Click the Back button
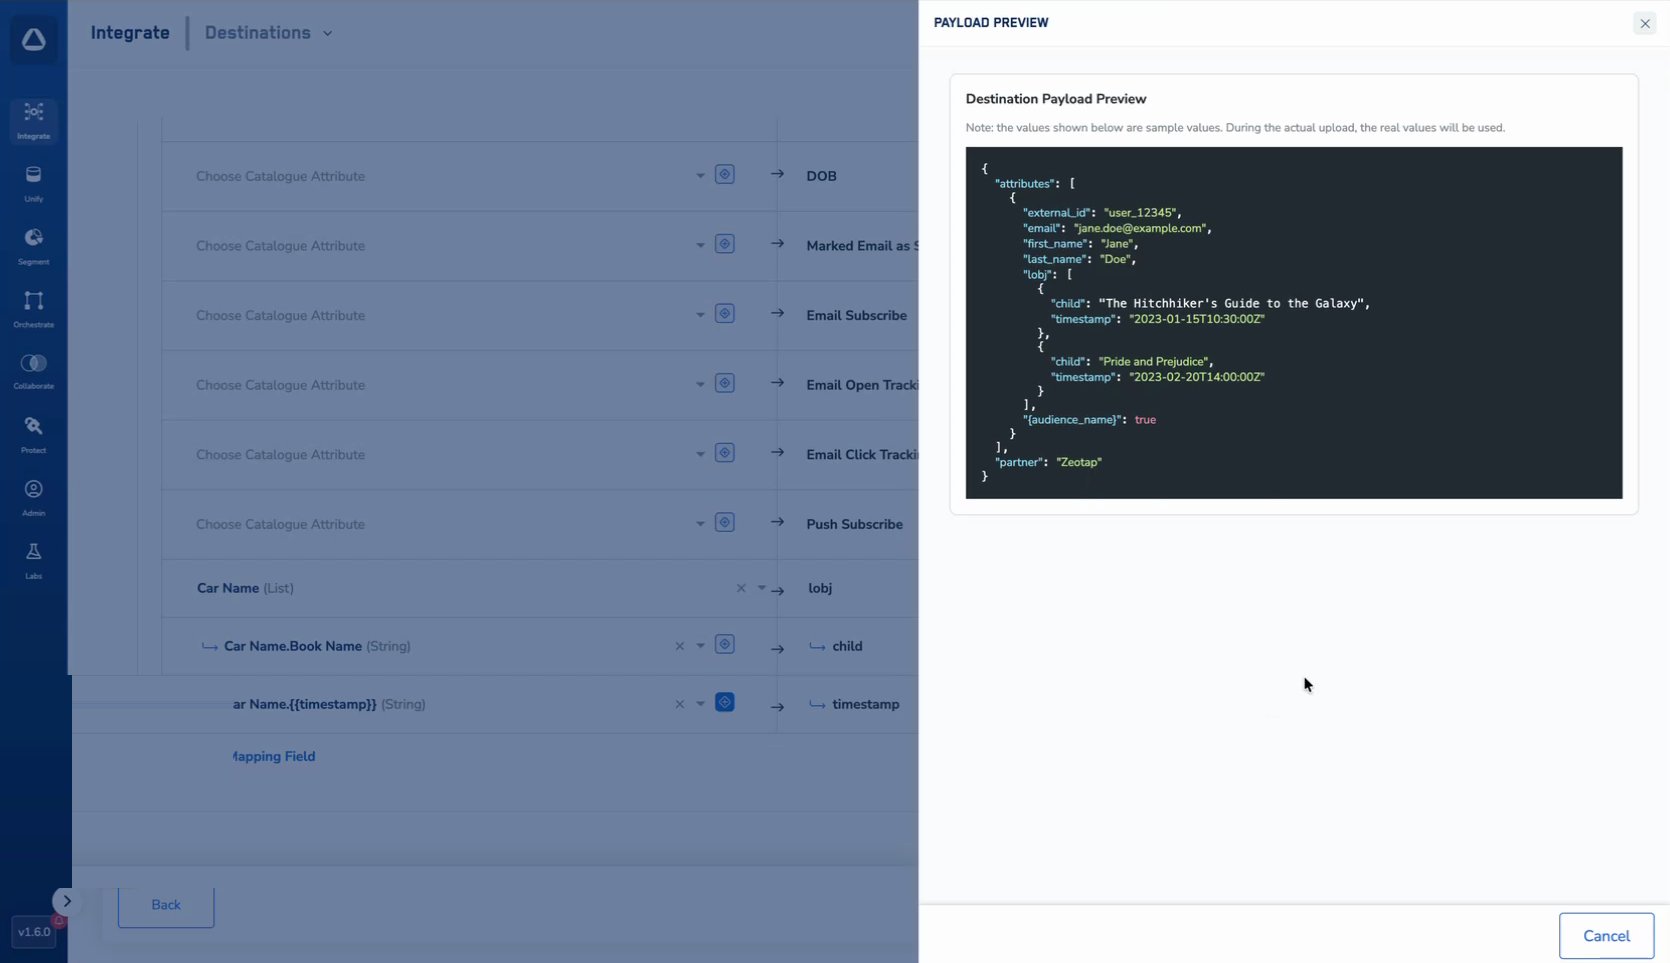 (x=166, y=905)
